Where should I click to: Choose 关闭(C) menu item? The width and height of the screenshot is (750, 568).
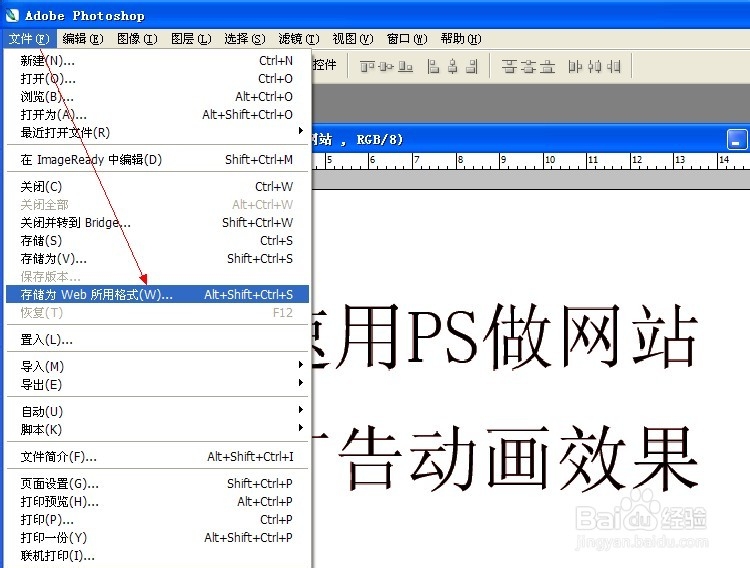[157, 187]
